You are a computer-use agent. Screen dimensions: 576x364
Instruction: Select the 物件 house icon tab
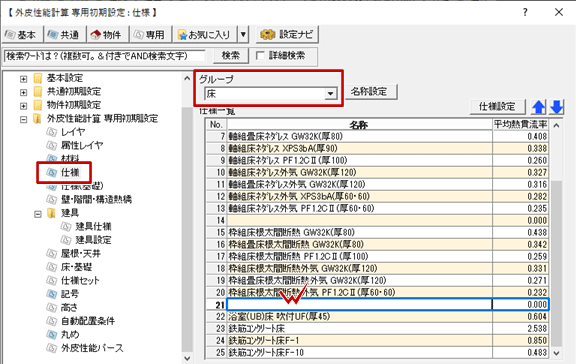pos(107,35)
